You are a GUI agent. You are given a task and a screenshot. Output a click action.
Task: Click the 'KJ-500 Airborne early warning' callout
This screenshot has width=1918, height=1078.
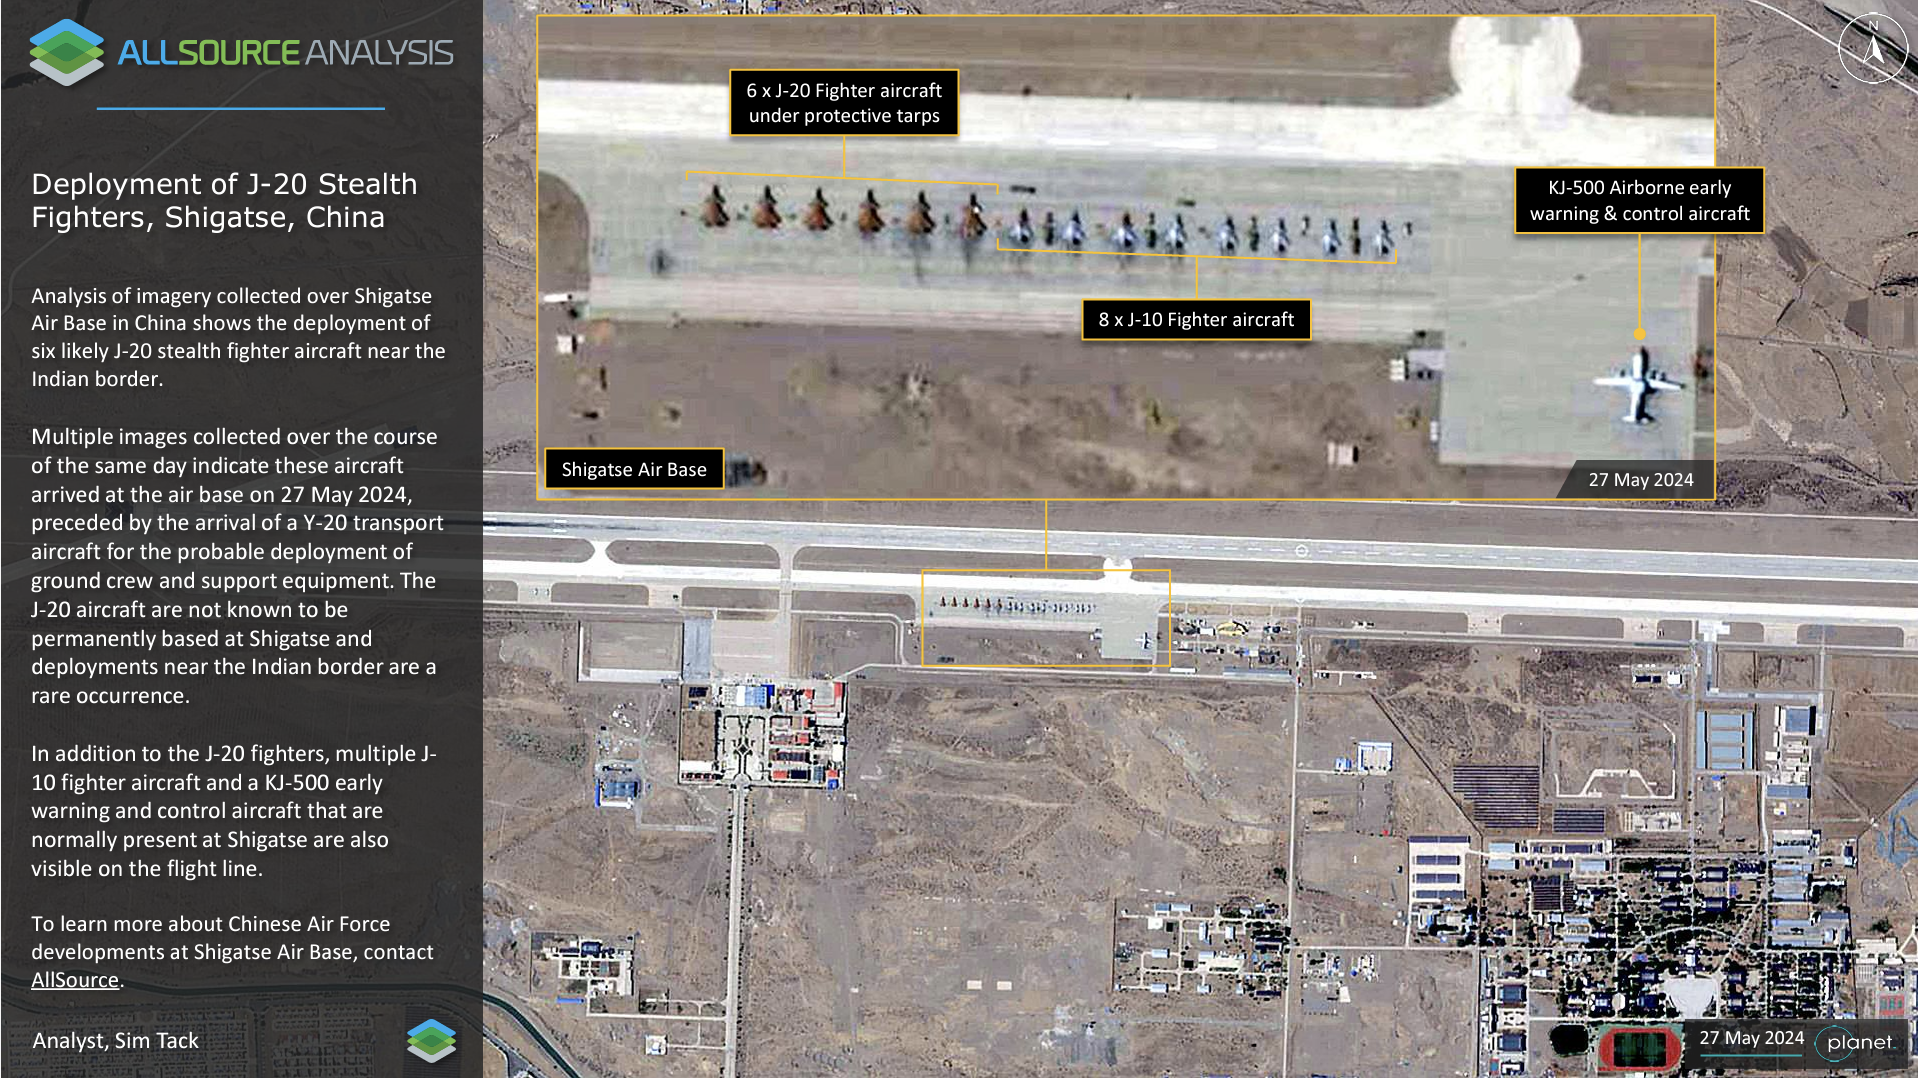pyautogui.click(x=1639, y=200)
